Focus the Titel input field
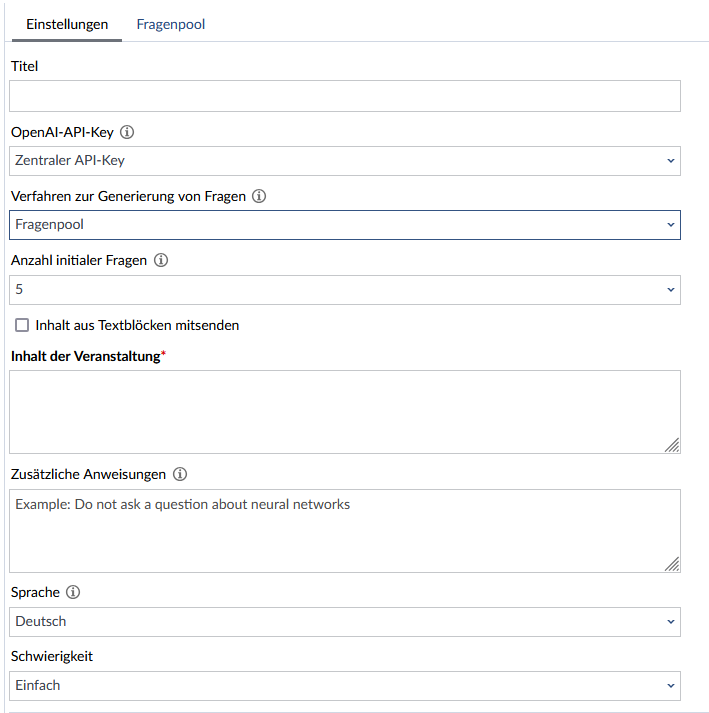 pyautogui.click(x=345, y=96)
